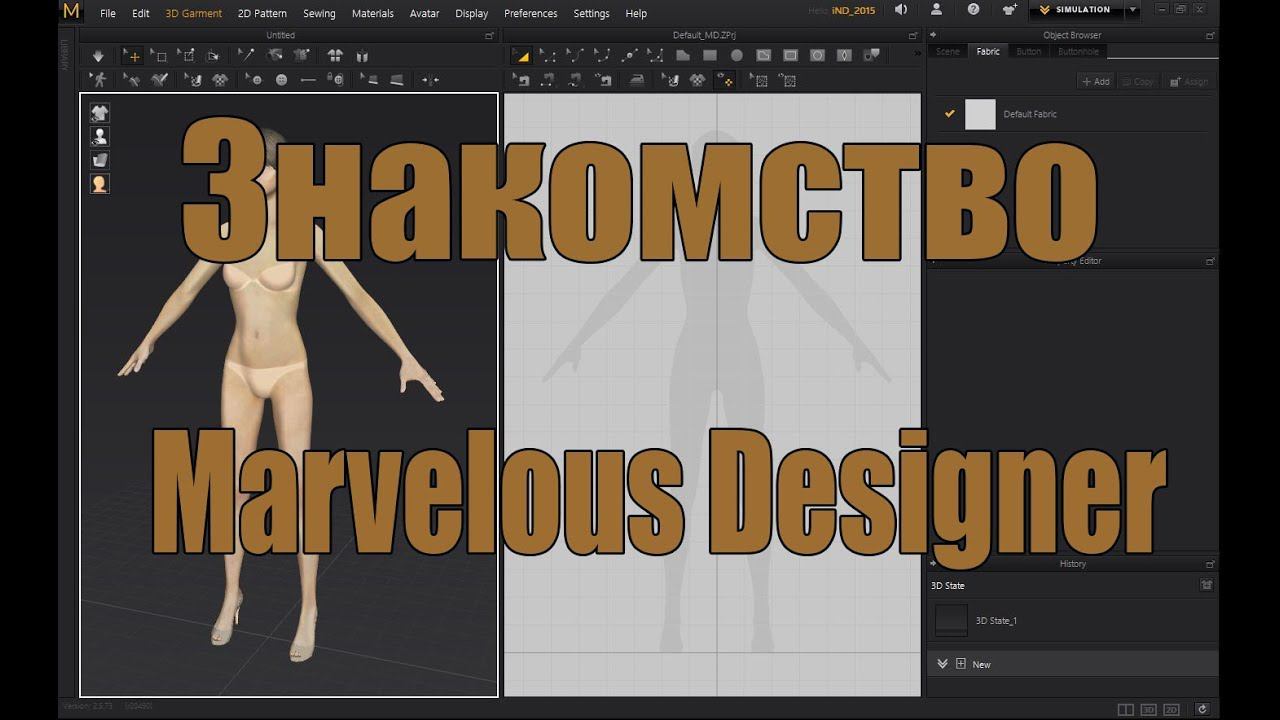Click the Default Fabric white swatch
This screenshot has height=720, width=1280.
(x=980, y=114)
